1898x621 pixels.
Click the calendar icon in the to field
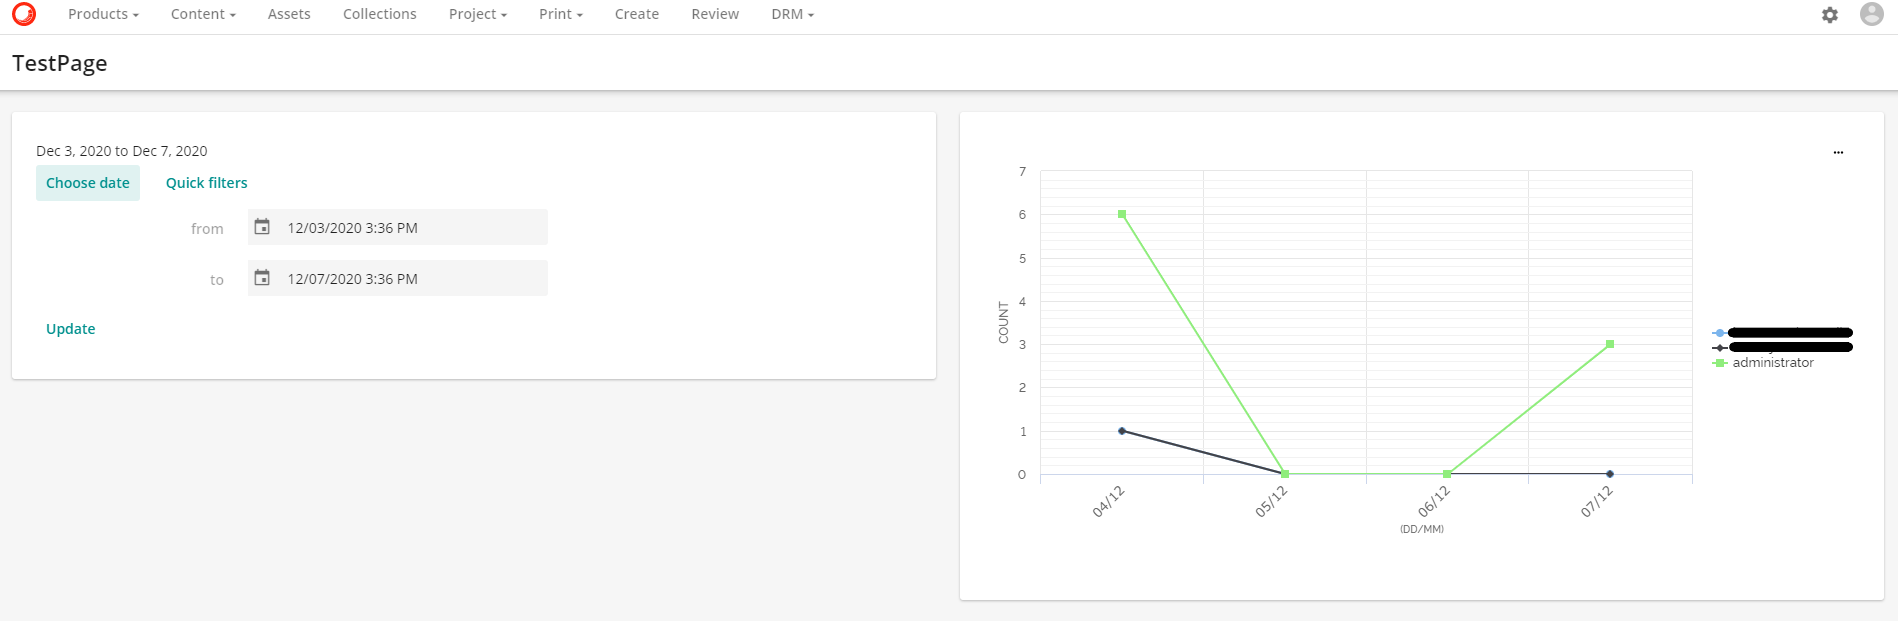262,278
